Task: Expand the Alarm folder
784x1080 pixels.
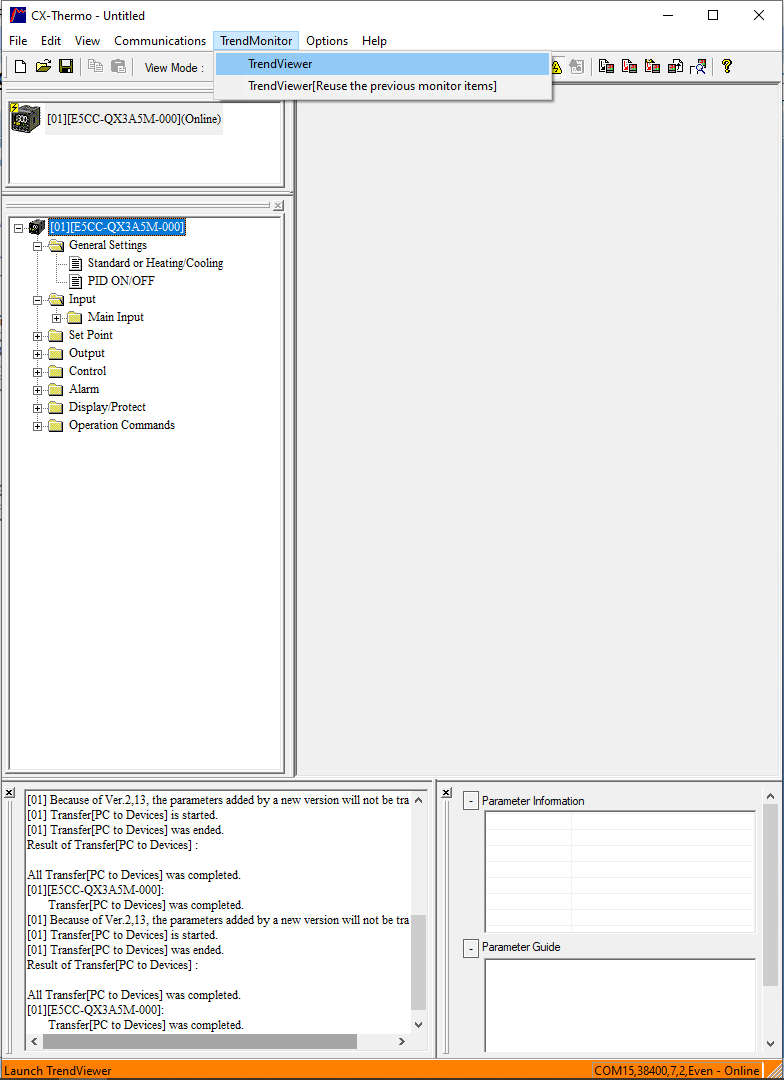Action: coord(38,390)
